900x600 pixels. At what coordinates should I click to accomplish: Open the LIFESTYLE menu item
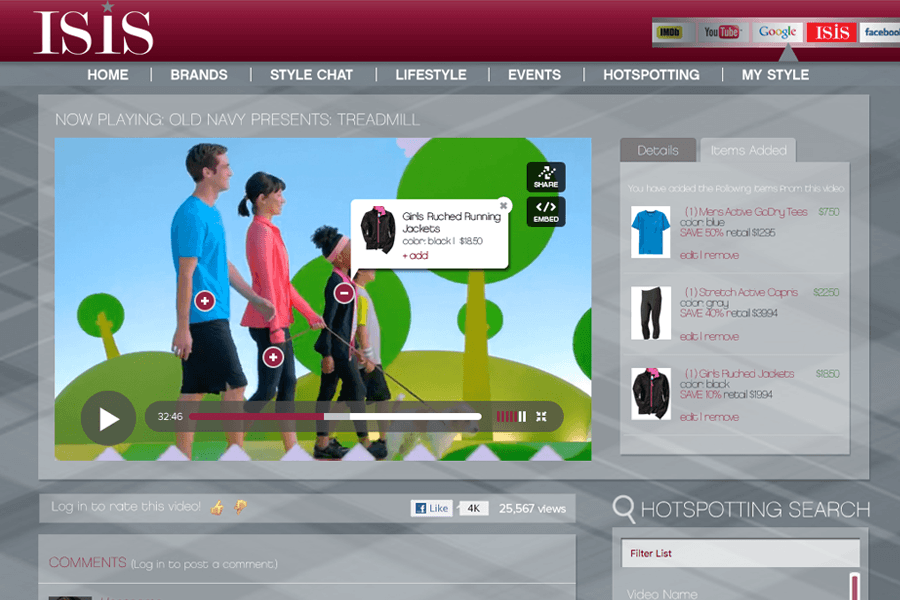pyautogui.click(x=431, y=75)
